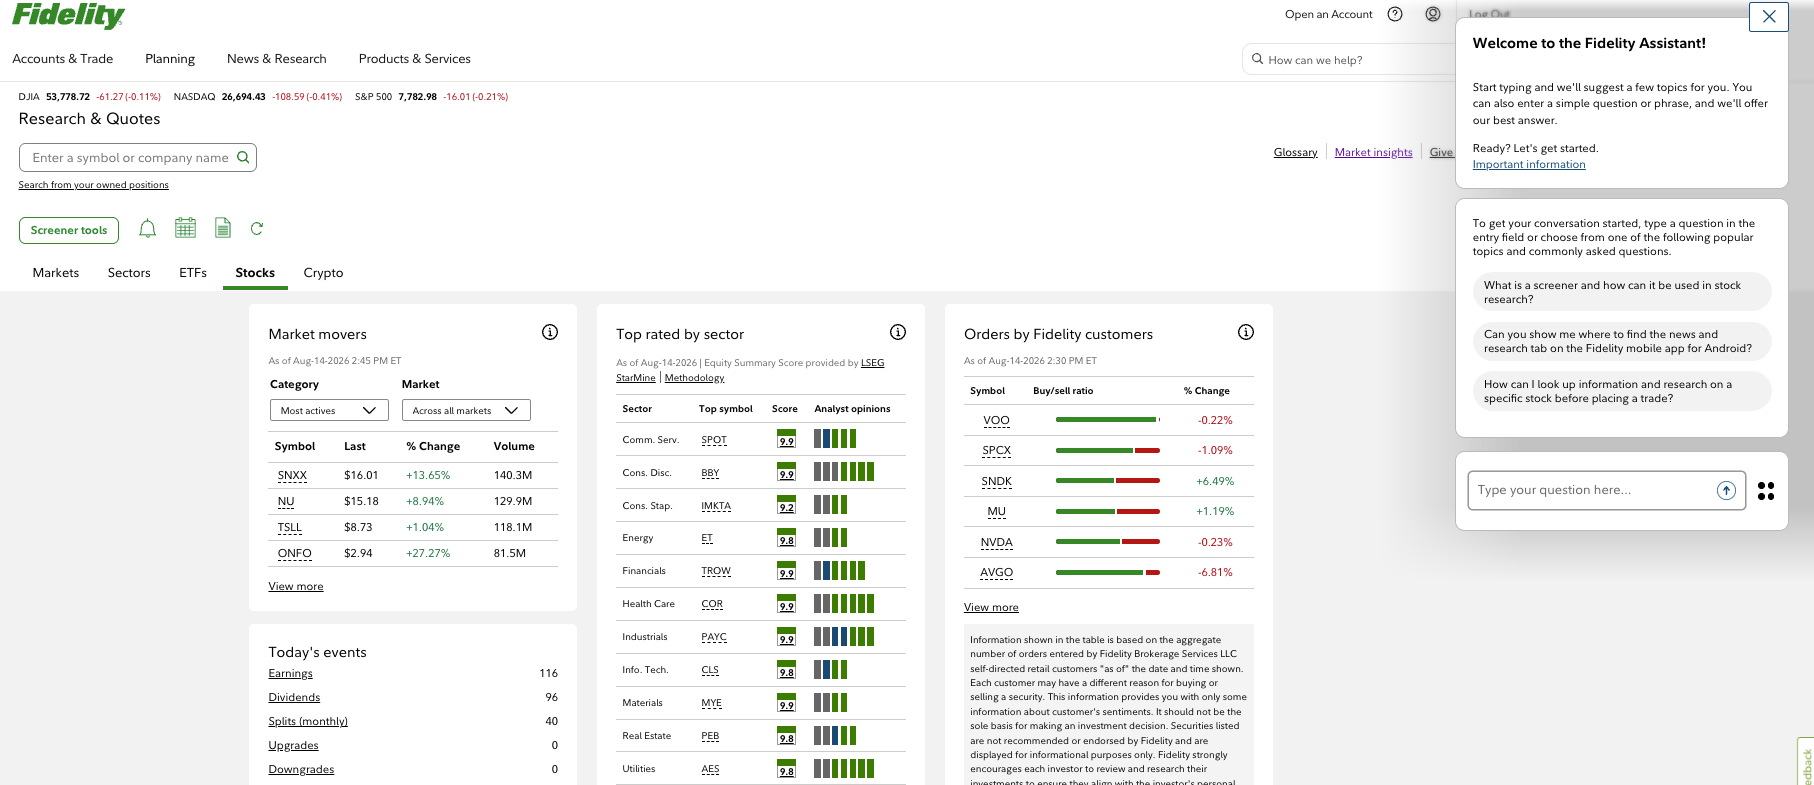Select the look up stock research suggestion
This screenshot has width=1814, height=785.
point(1621,391)
